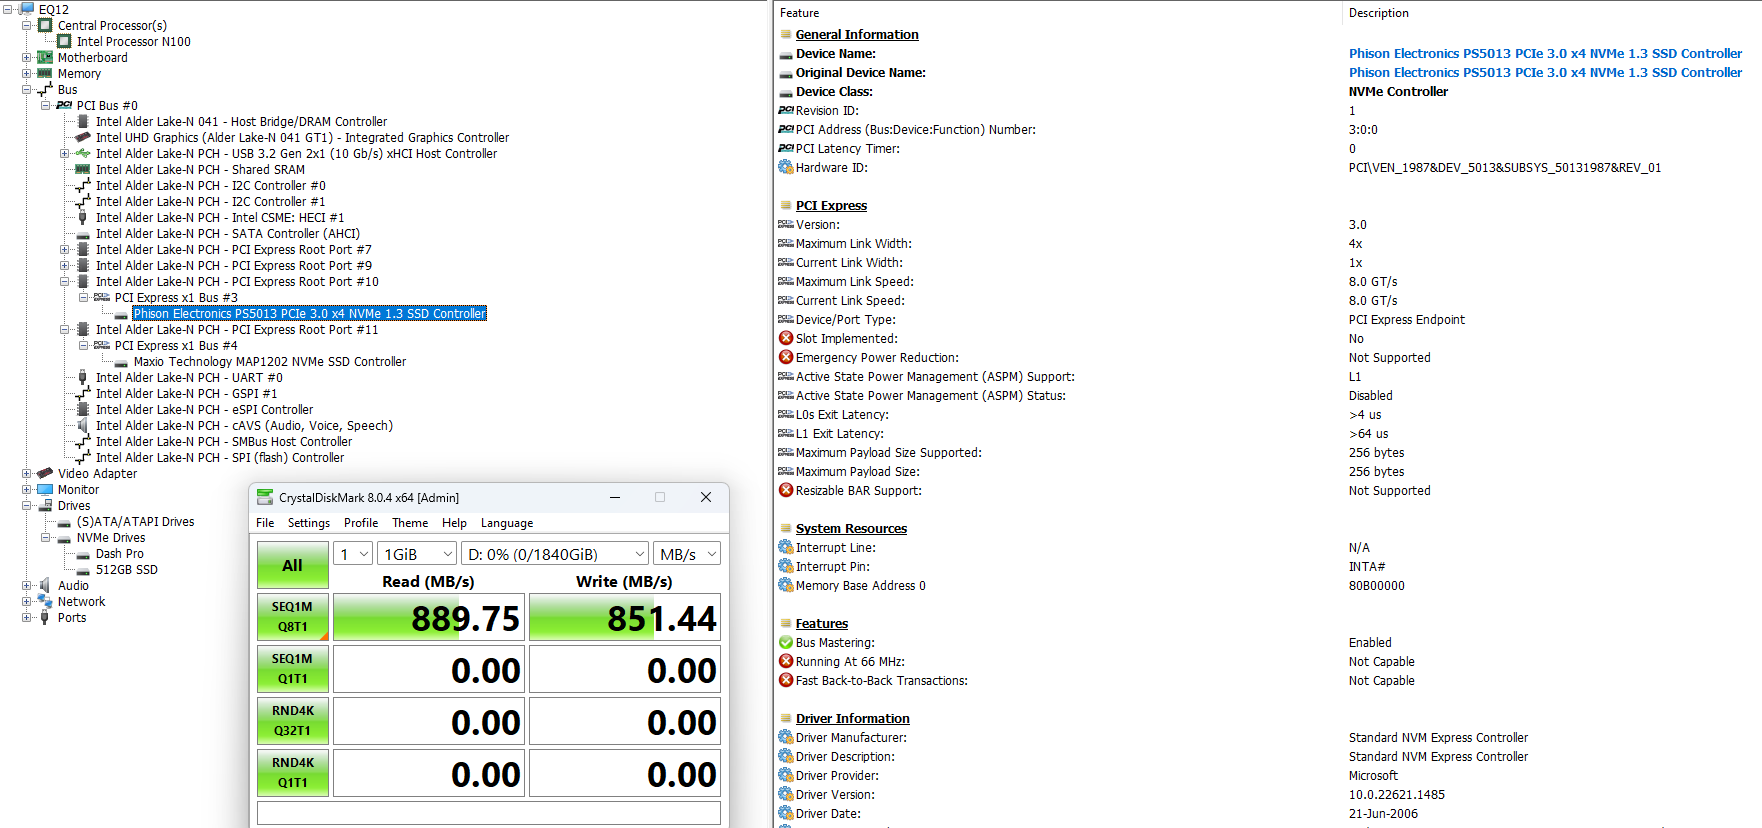Collapse PCI Express x1 Bus #3
This screenshot has width=1762, height=828.
(84, 297)
